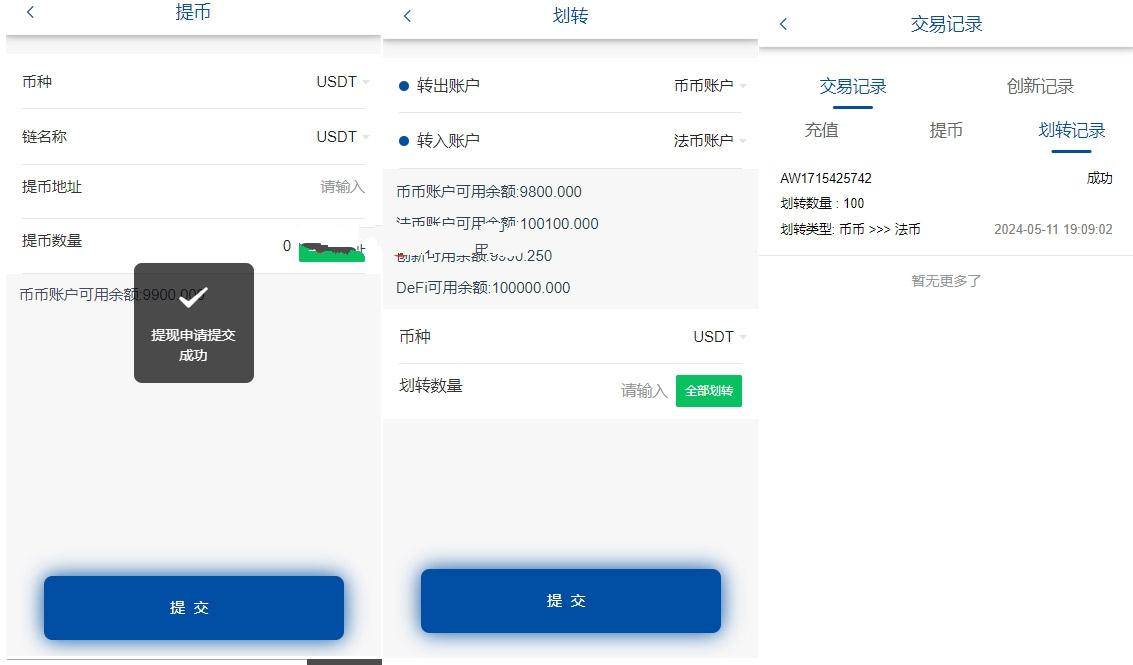
Task: Open the 链名称 USDT dropdown
Action: 343,137
